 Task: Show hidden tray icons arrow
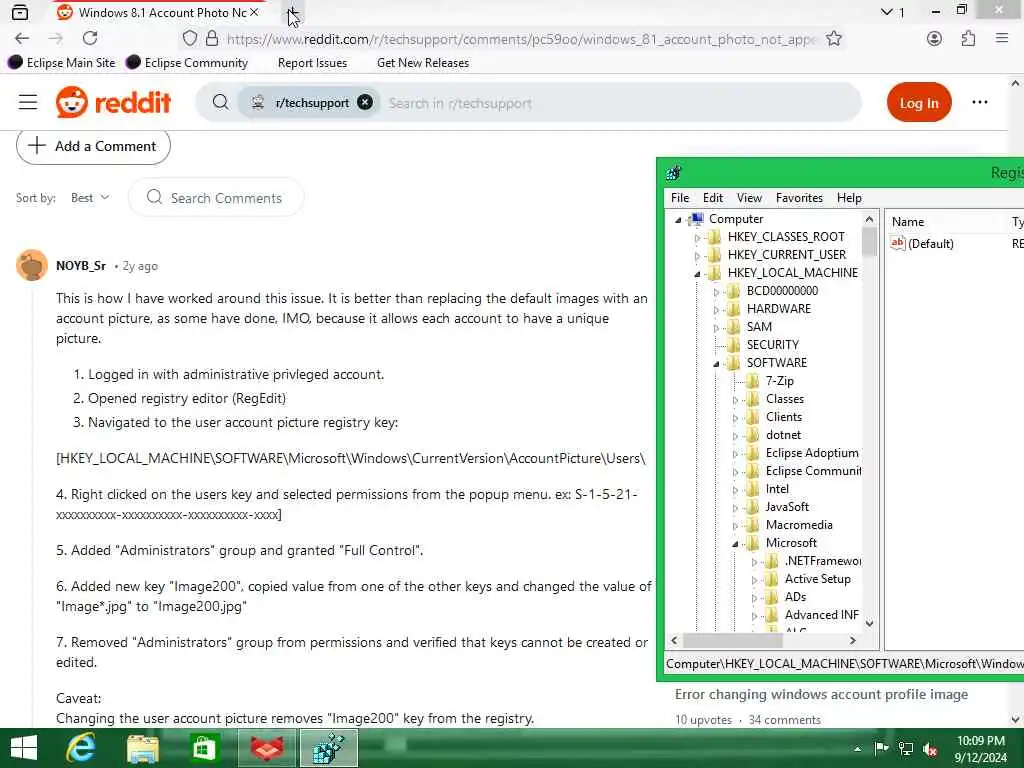click(x=857, y=749)
